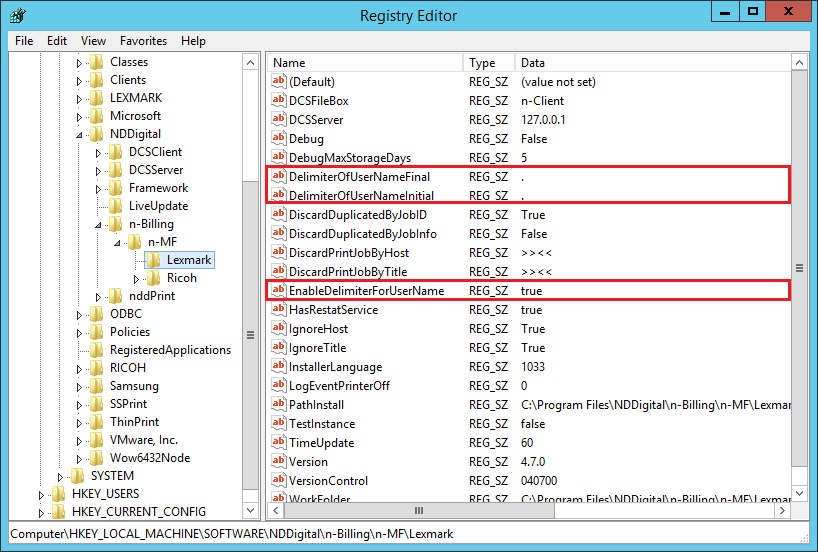Screen dimensions: 818x552
Task: Click the ab icon next to EnableDelimiterForUserName
Action: (x=279, y=291)
